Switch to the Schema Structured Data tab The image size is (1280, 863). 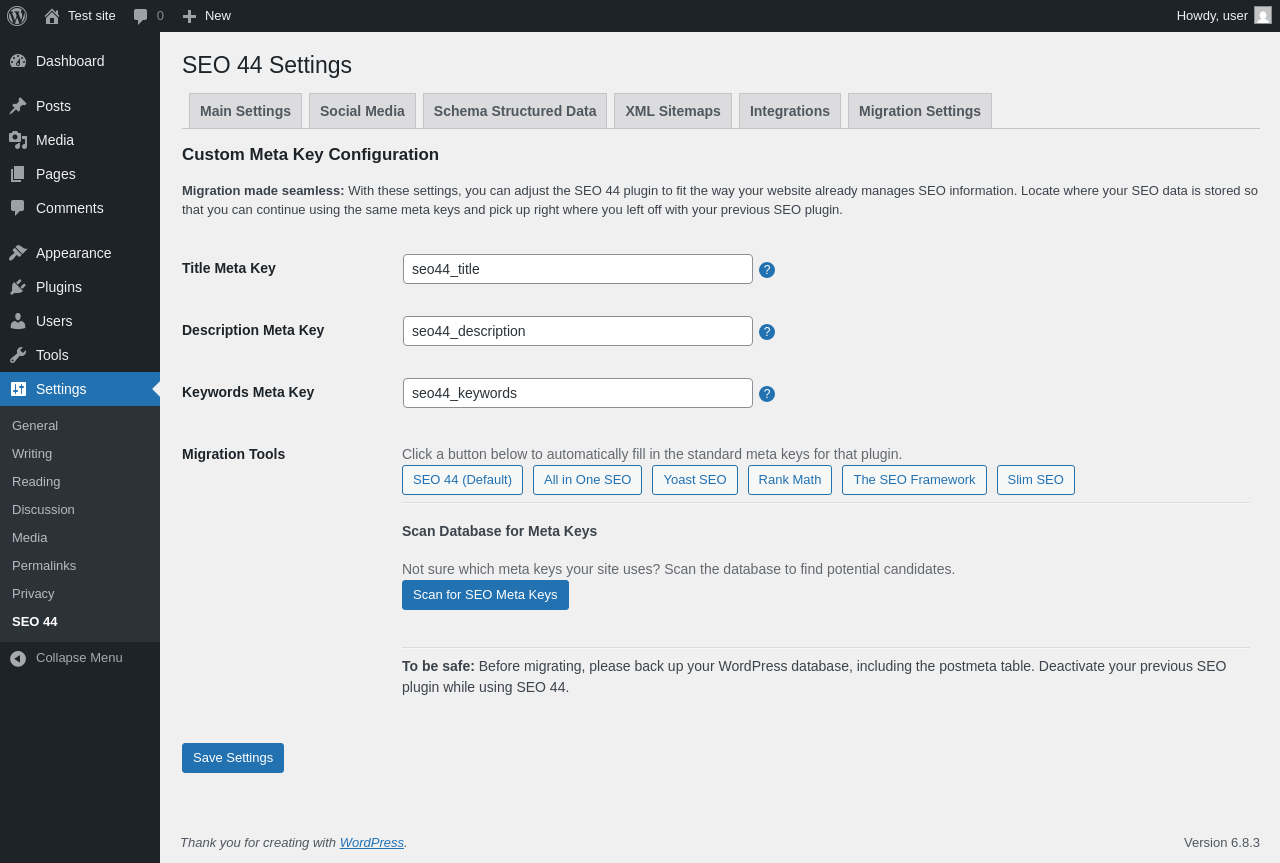(x=515, y=111)
